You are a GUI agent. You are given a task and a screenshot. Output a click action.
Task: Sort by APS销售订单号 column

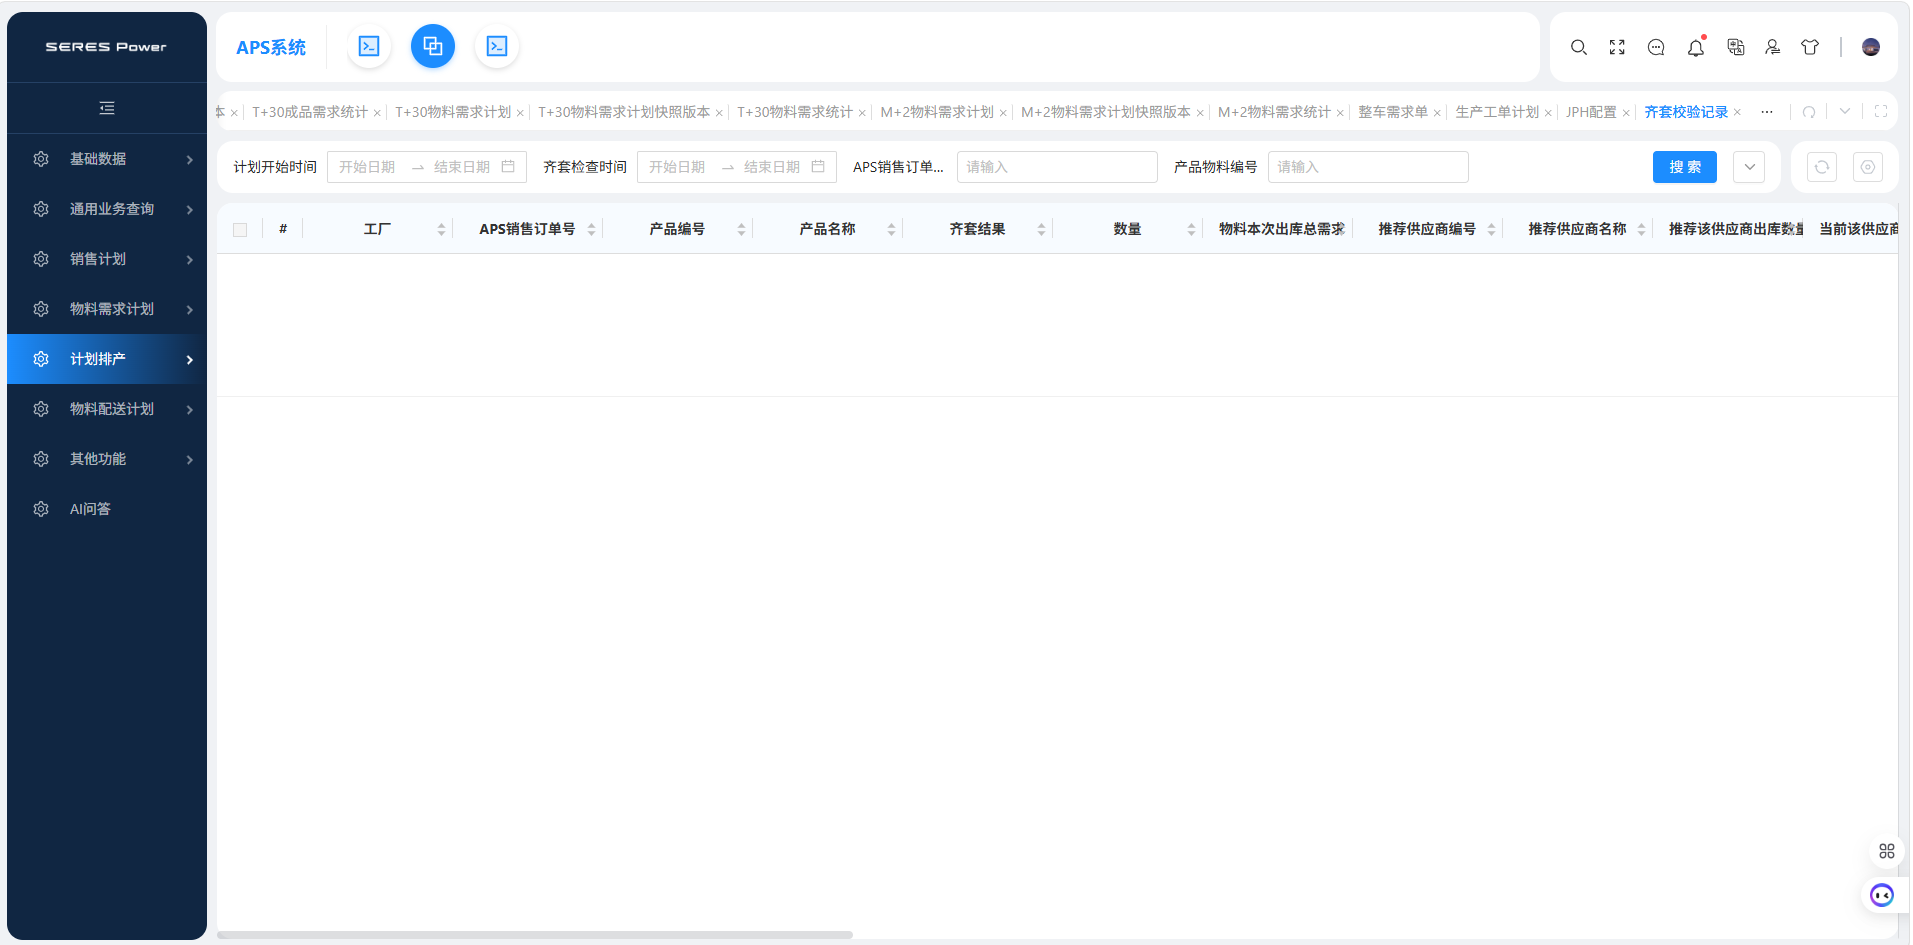pos(591,230)
